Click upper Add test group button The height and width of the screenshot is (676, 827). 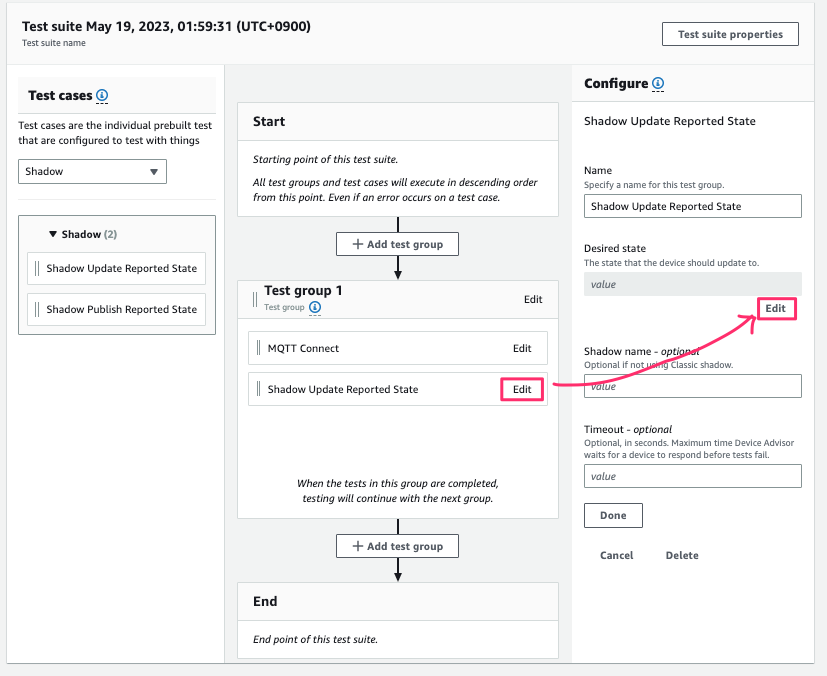pos(397,244)
